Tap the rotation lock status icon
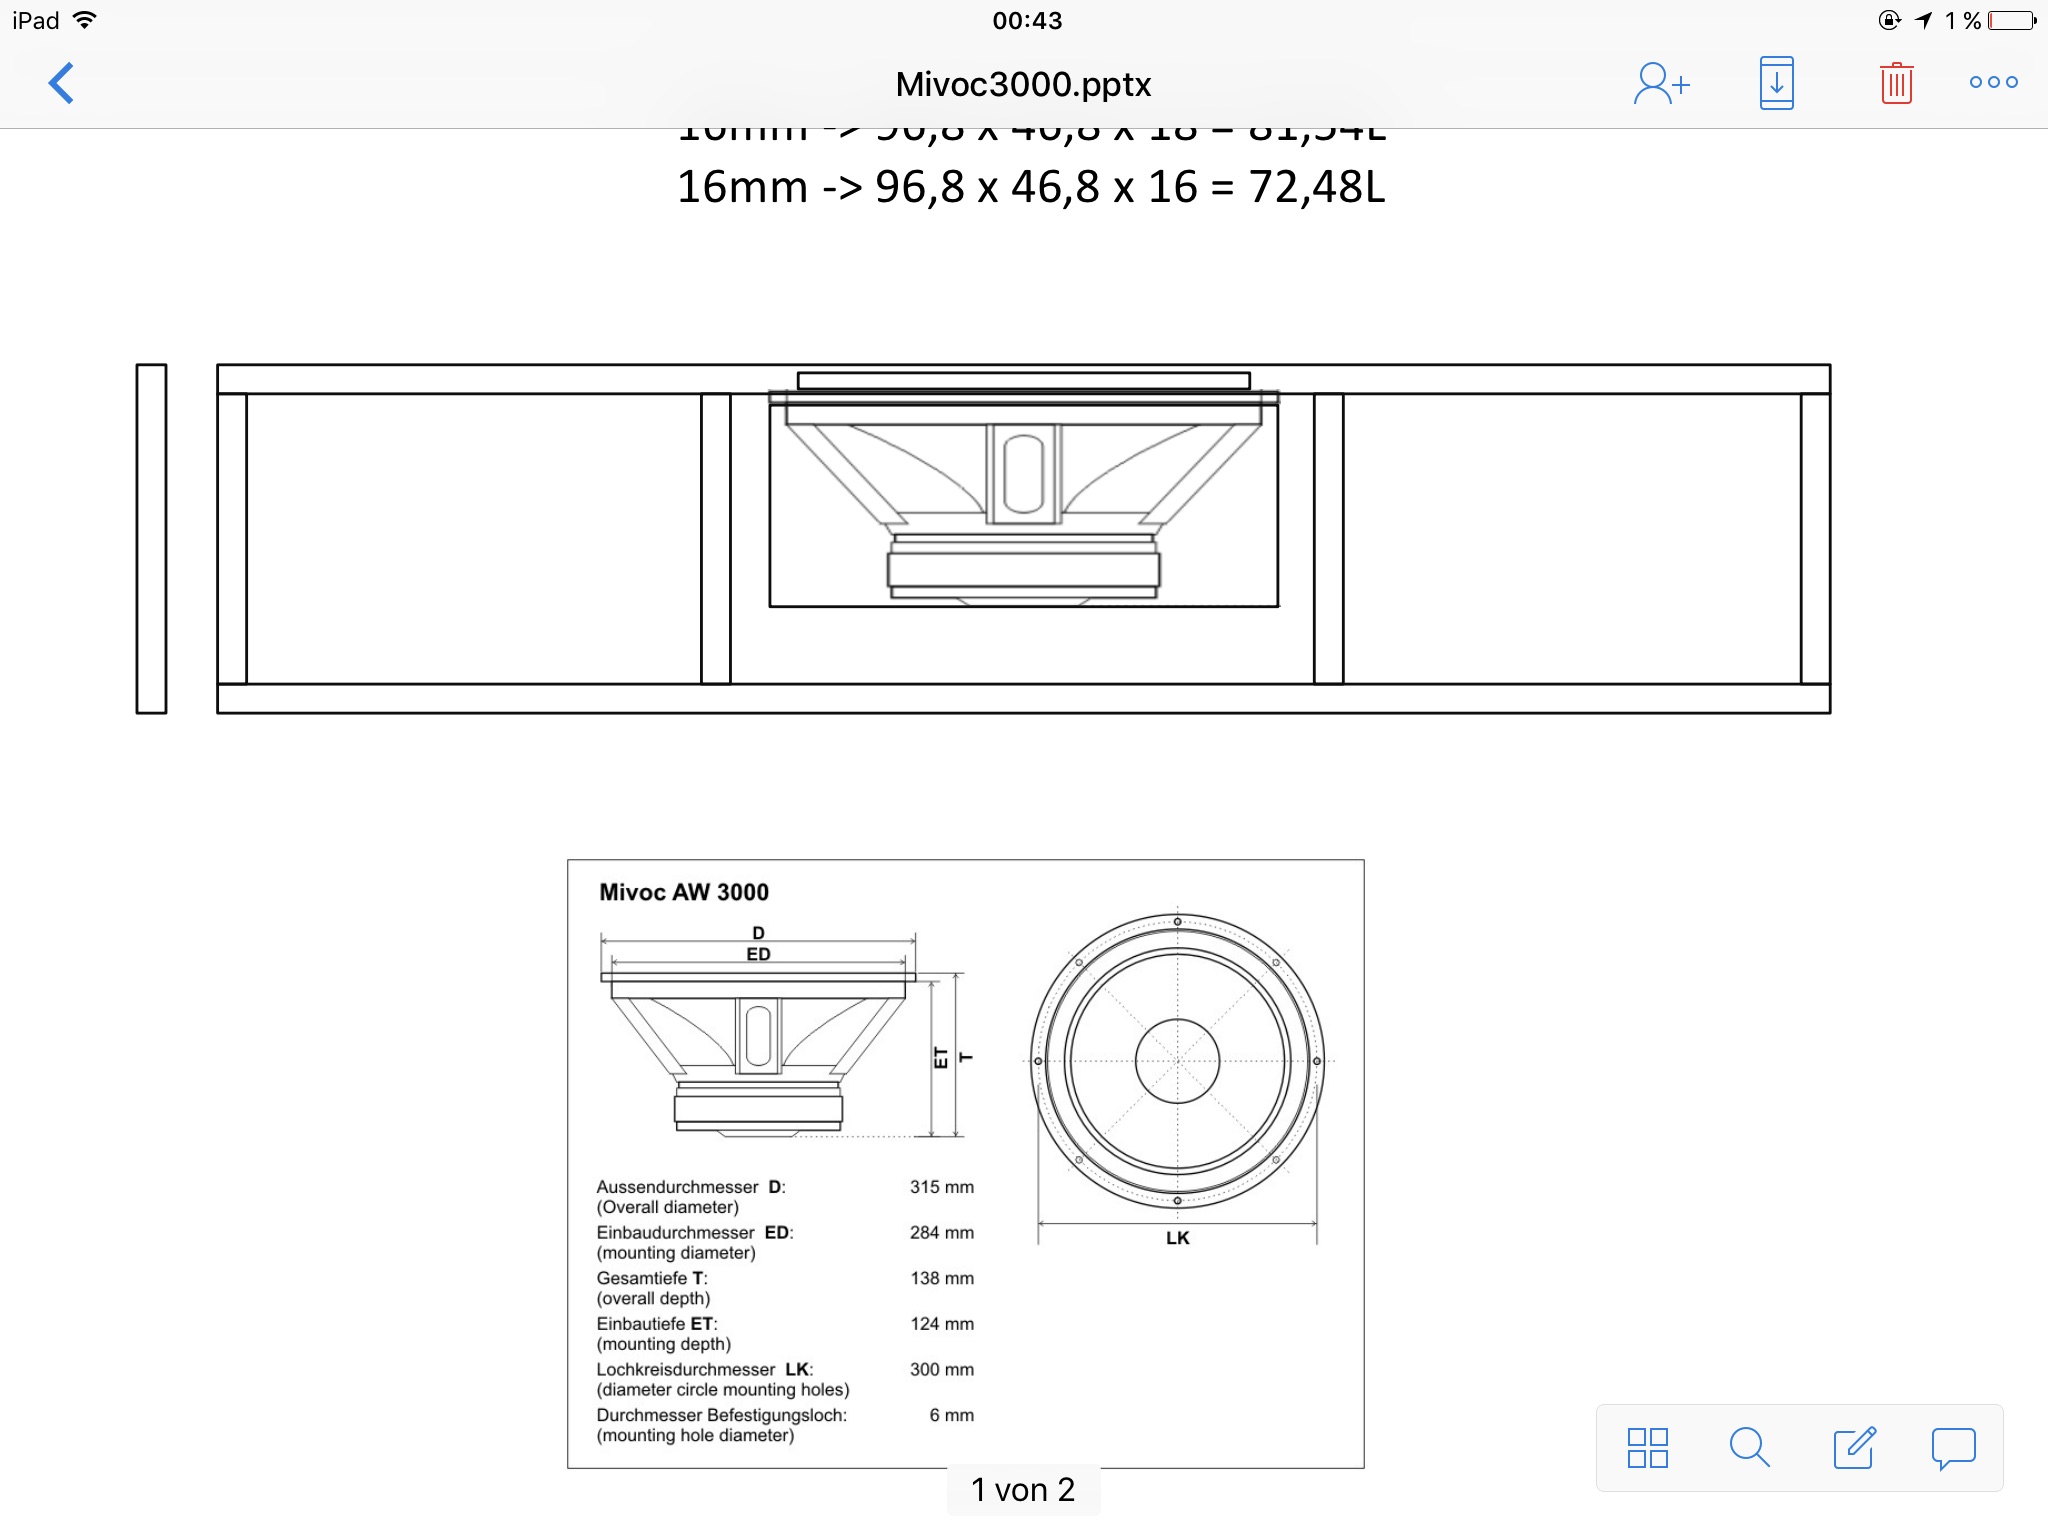 (1889, 21)
